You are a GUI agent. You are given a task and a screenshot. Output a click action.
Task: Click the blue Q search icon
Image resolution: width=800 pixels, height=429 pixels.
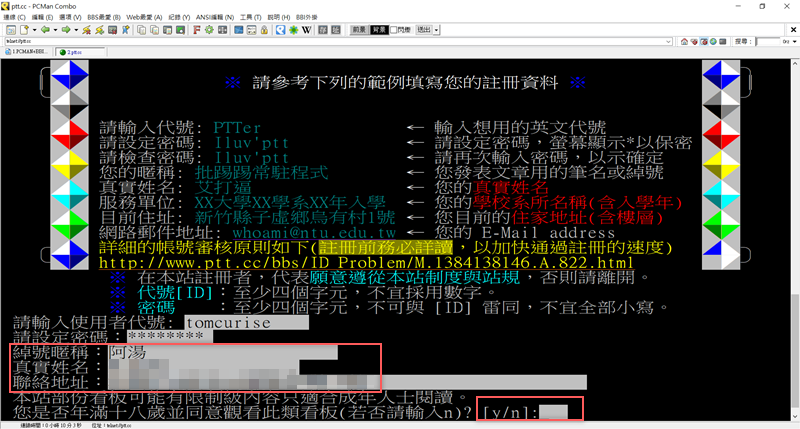(281, 30)
